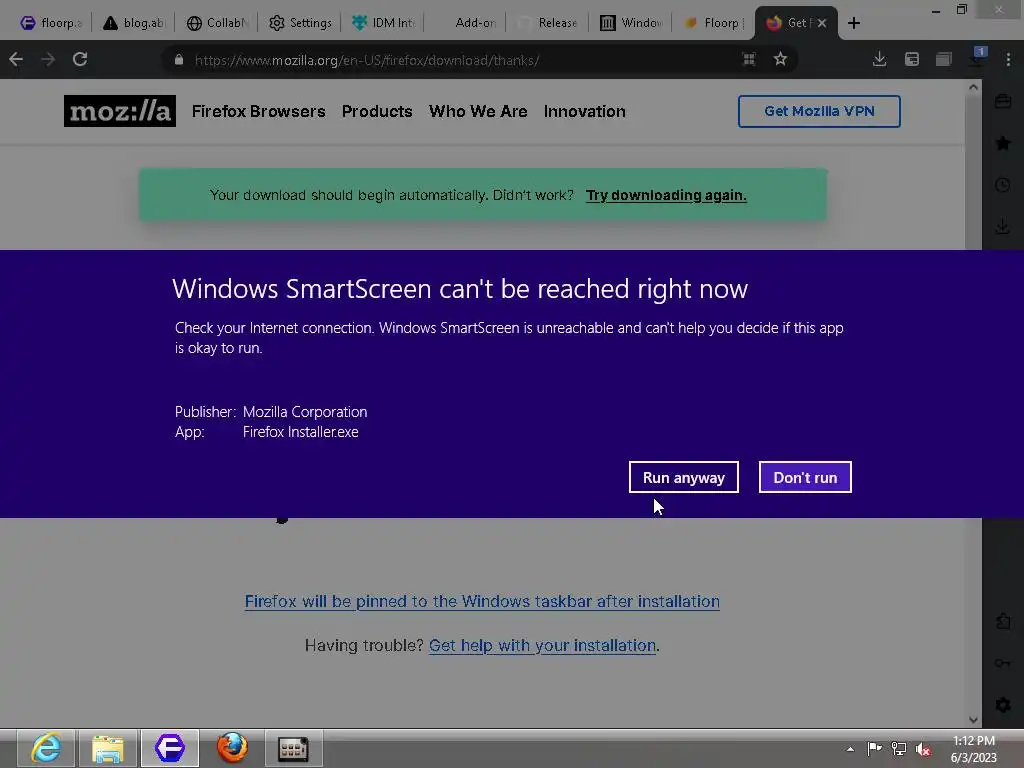Switch to the IDM Int tab
Image resolution: width=1024 pixels, height=768 pixels.
coord(383,23)
